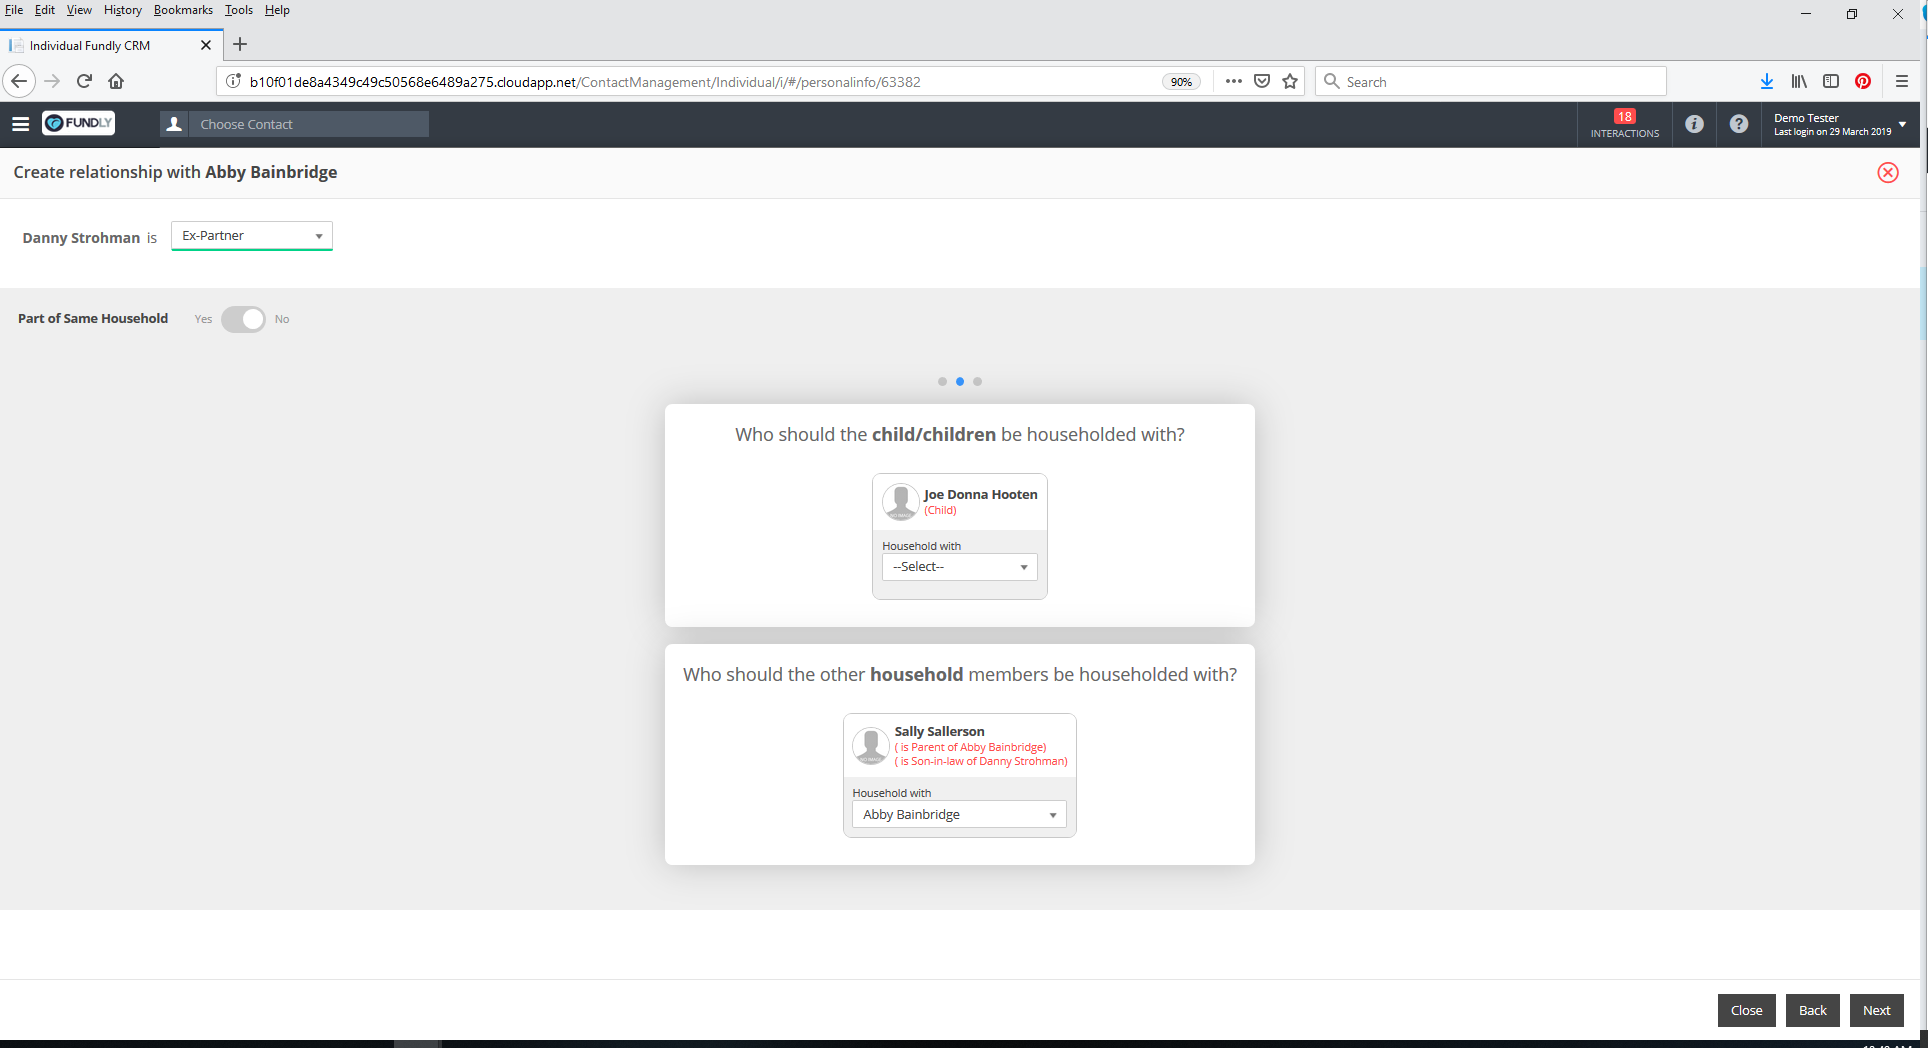Open the Ex-Partner relationship dropdown
The width and height of the screenshot is (1928, 1048).
pos(252,236)
